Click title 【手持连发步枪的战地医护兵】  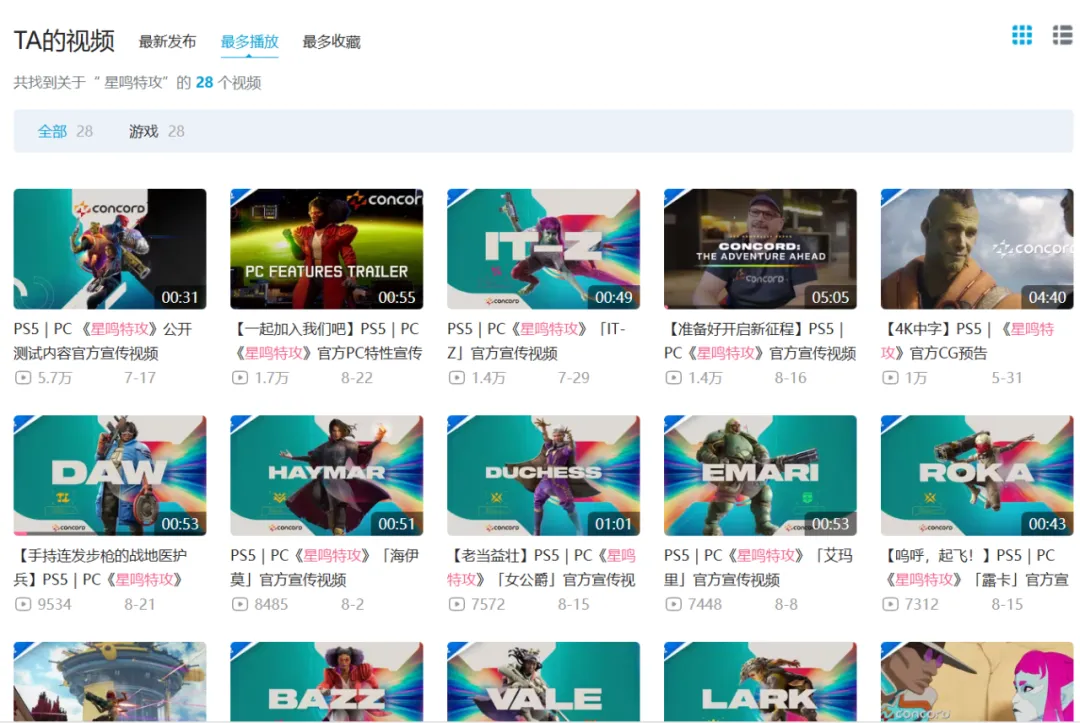pos(101,567)
